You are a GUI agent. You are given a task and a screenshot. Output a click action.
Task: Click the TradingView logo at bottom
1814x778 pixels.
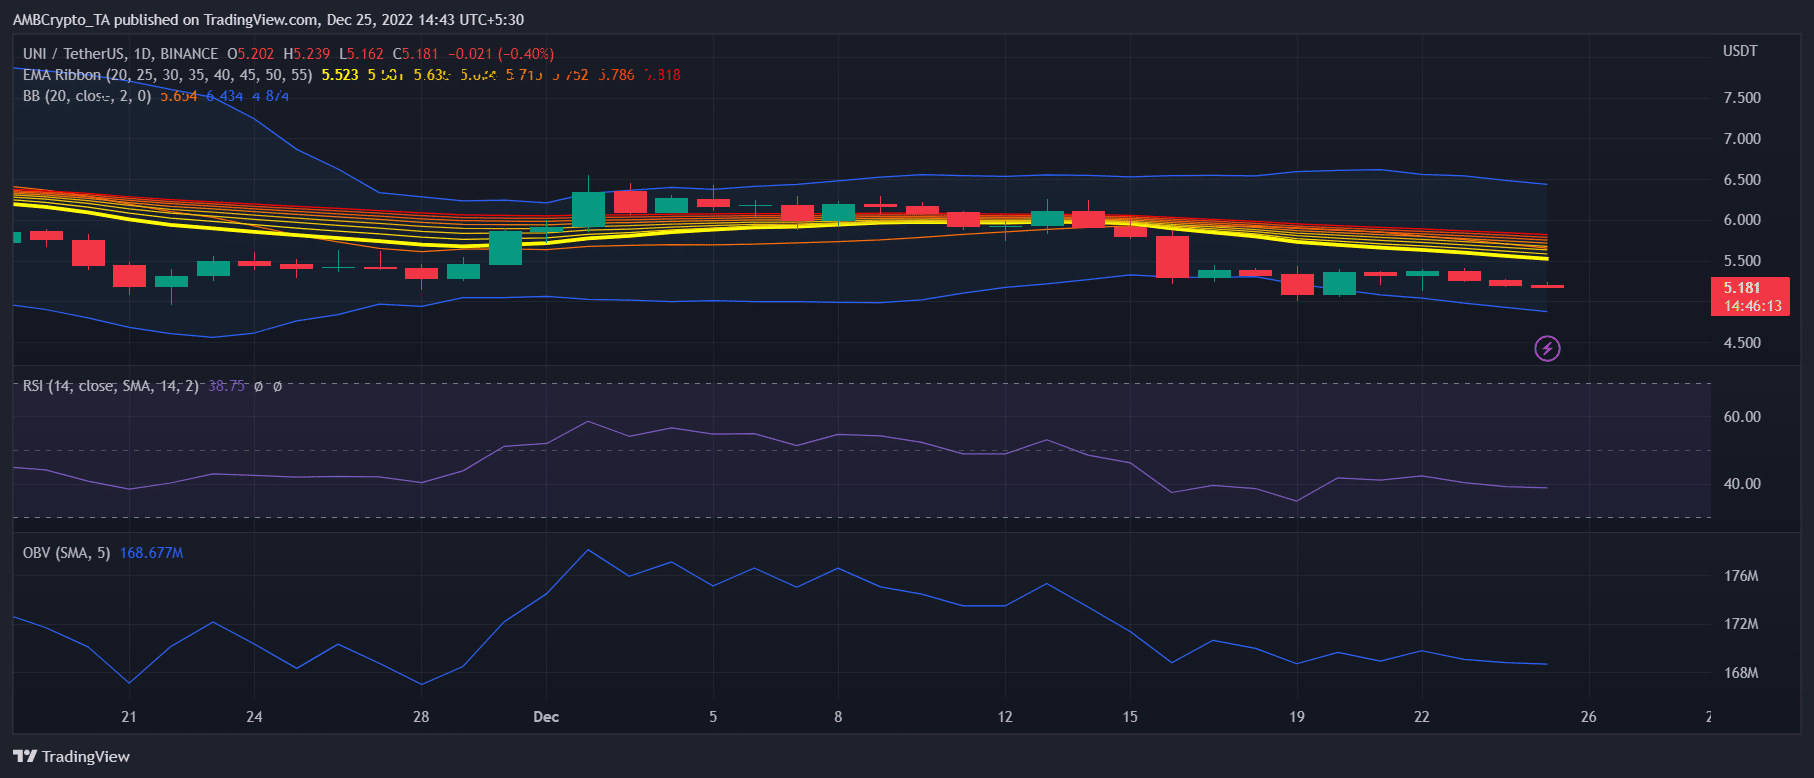[x=71, y=756]
